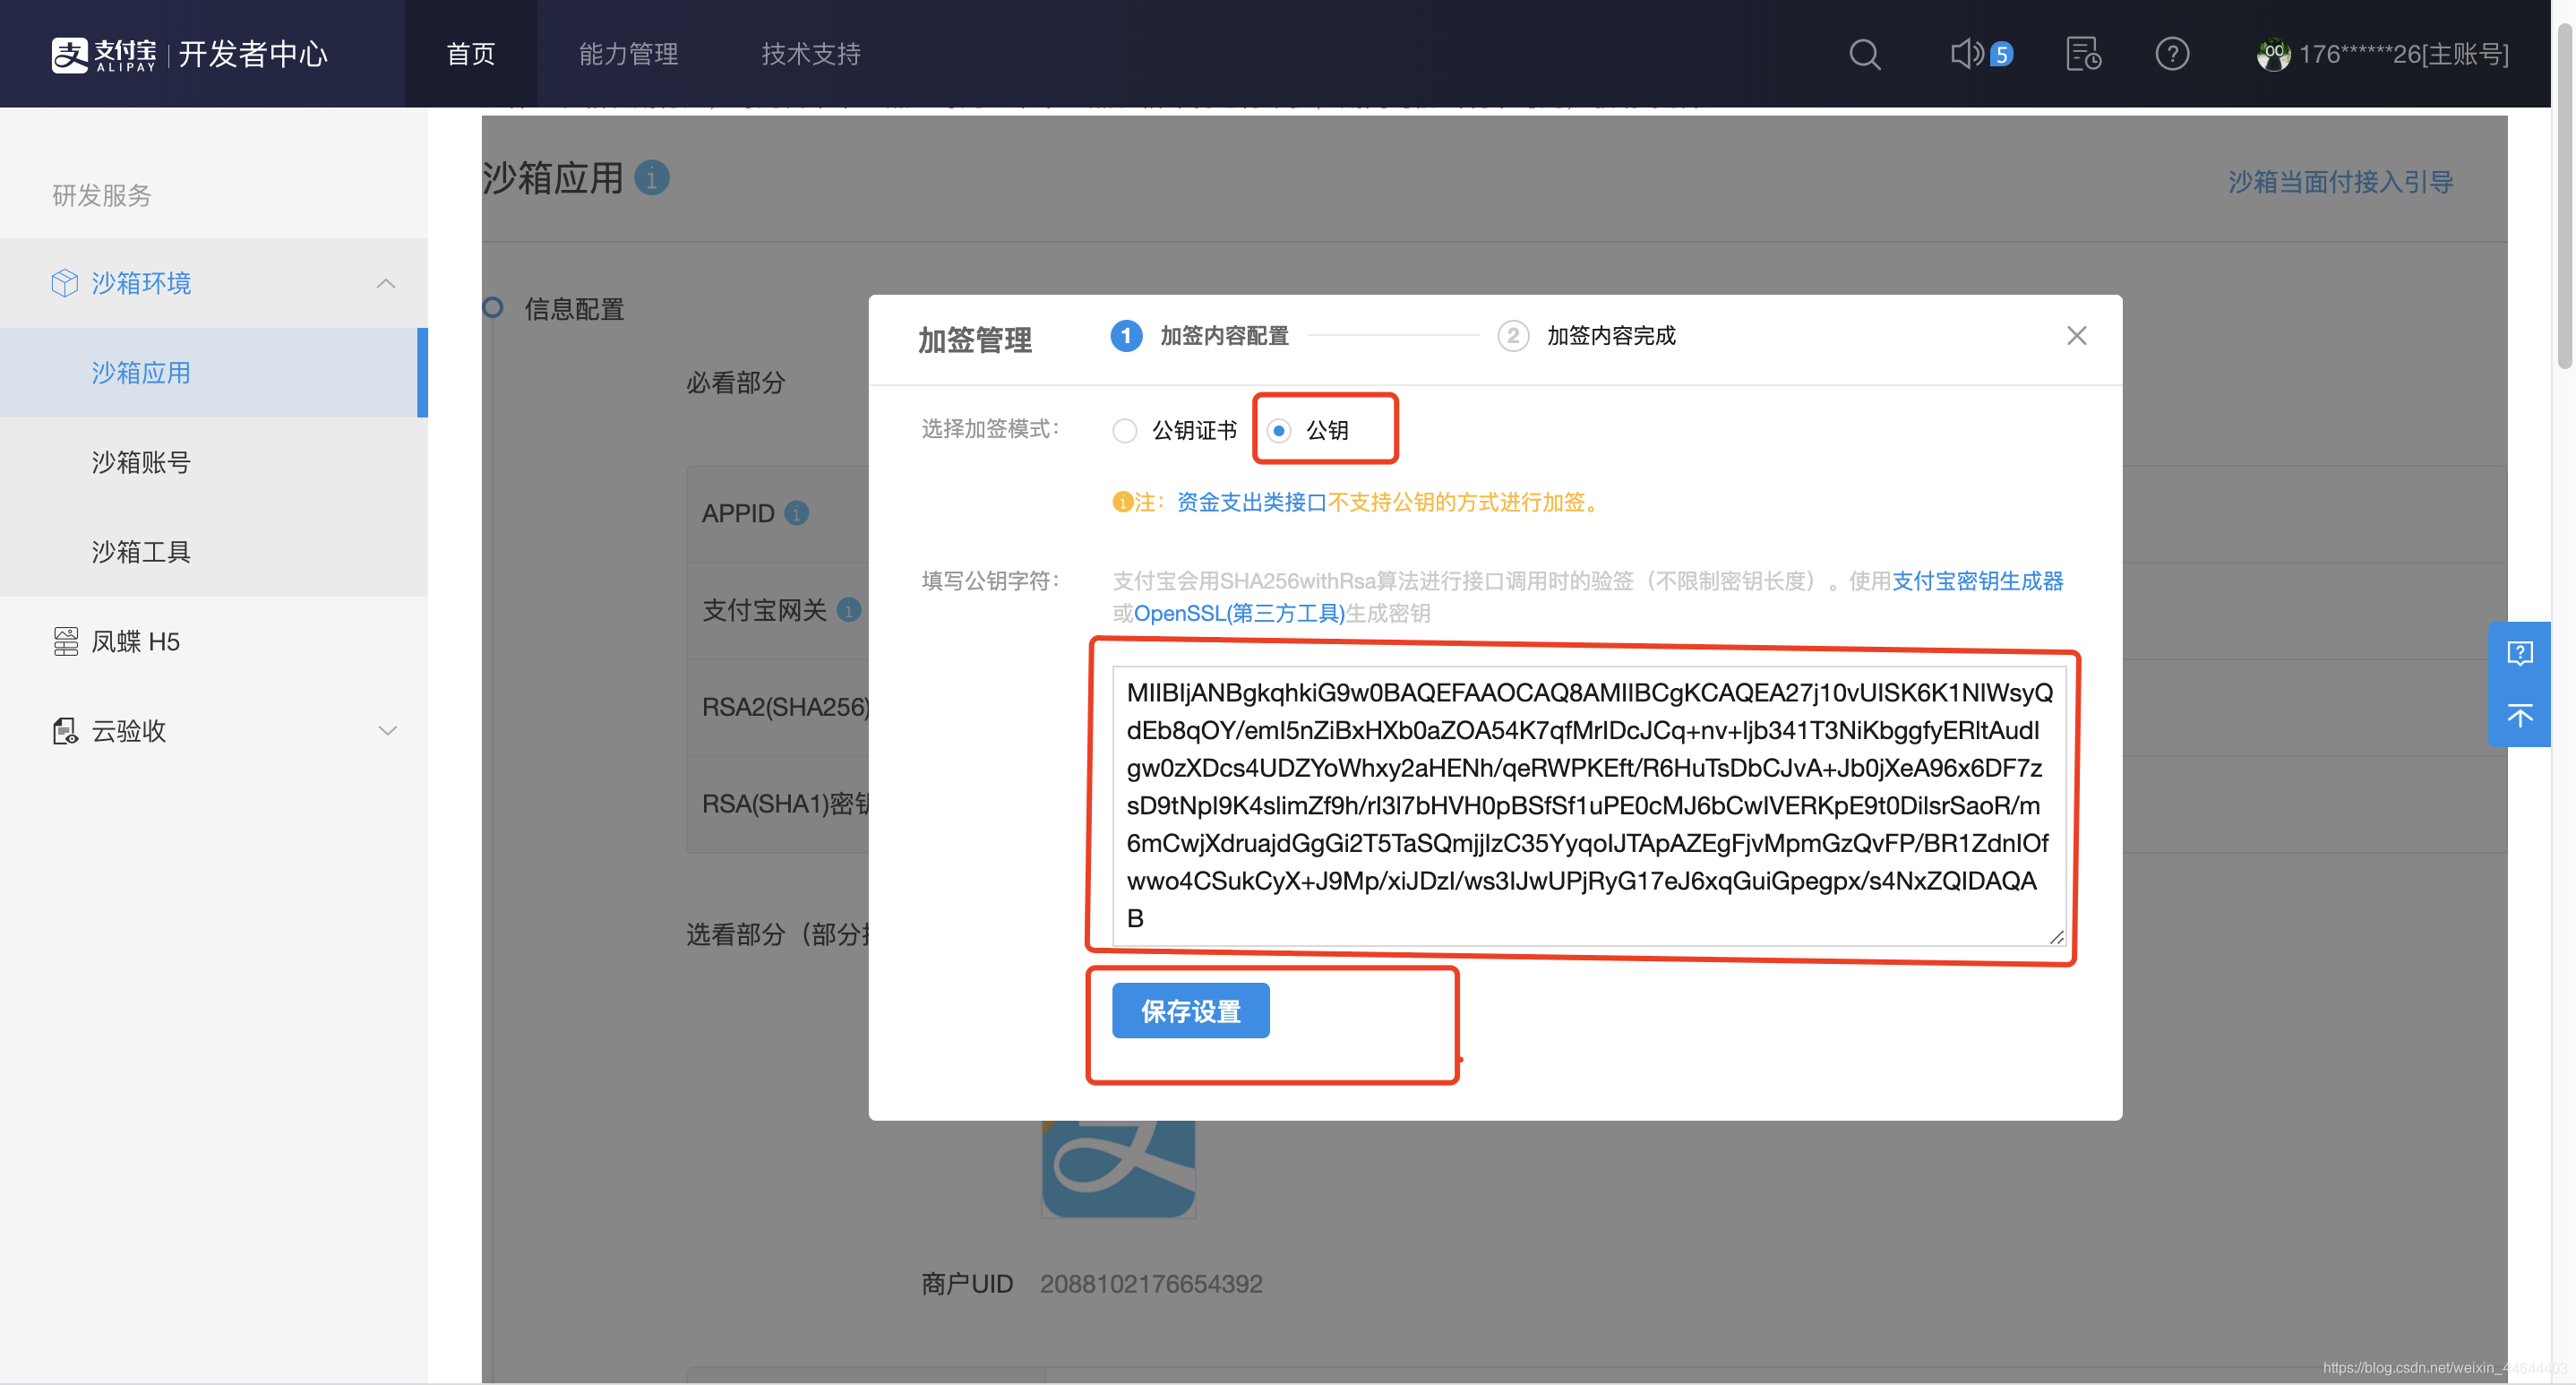Screen dimensions: 2576x1385
Task: Click the 凤蝶 H5 sidebar icon
Action: pos(66,642)
